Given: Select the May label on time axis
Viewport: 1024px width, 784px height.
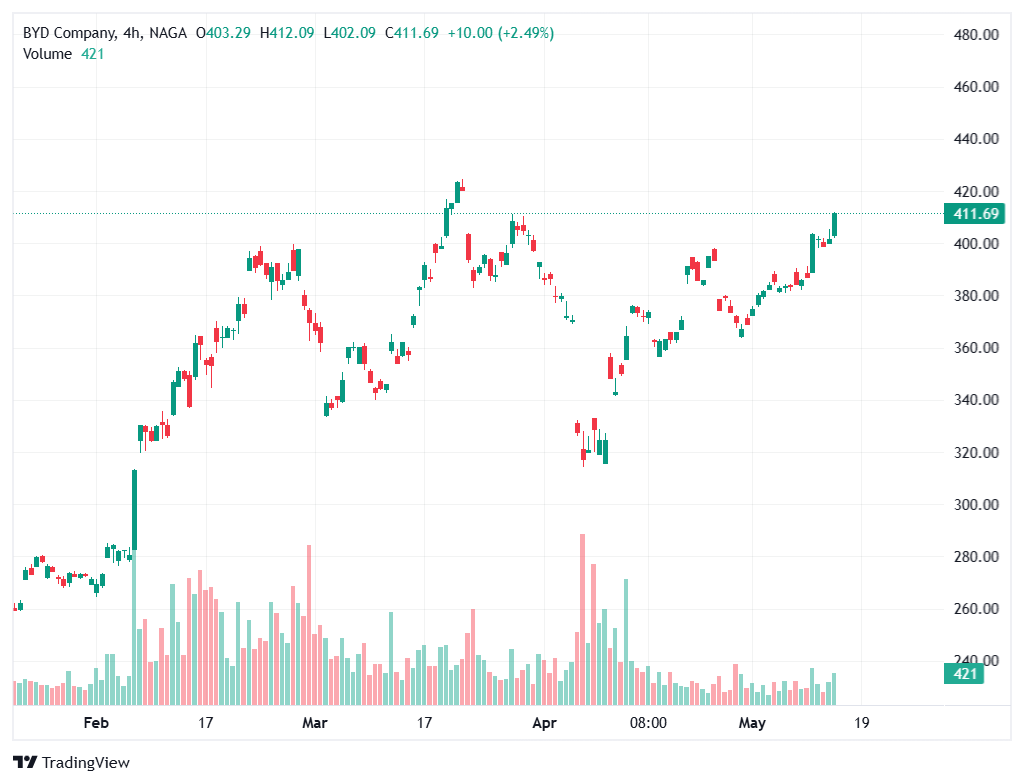Looking at the screenshot, I should coord(752,722).
